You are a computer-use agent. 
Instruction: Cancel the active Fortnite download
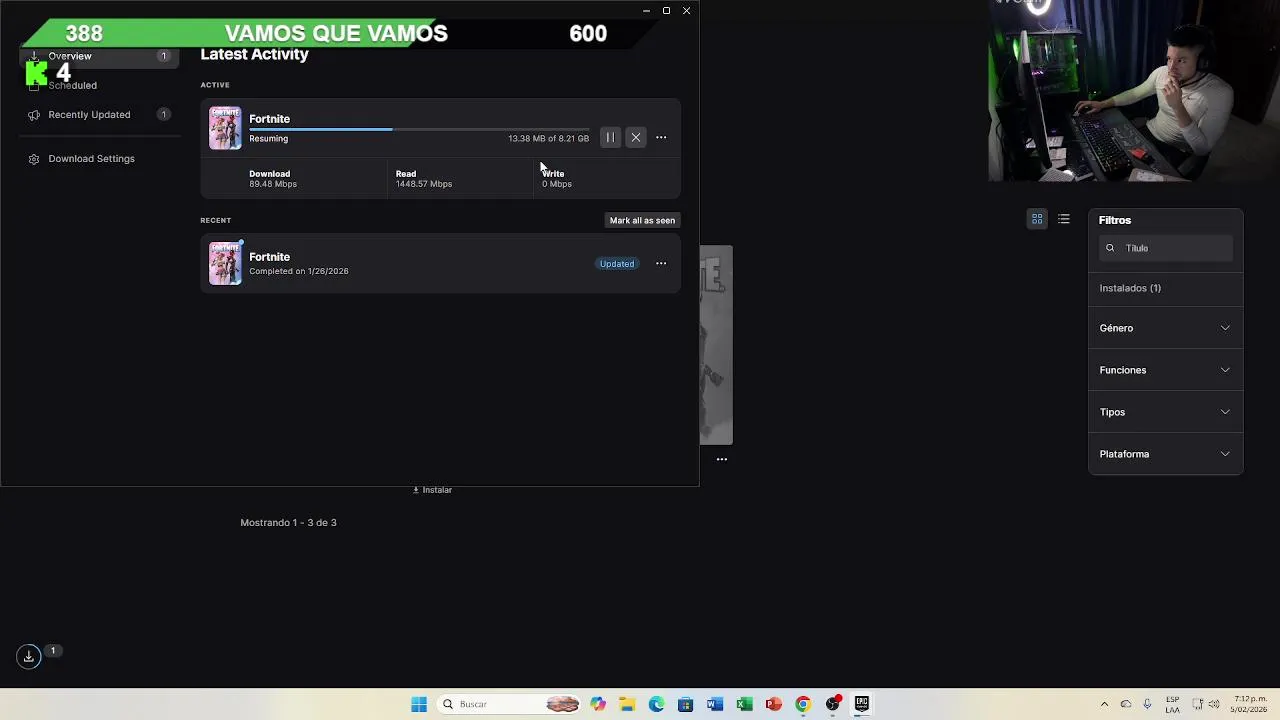(636, 137)
